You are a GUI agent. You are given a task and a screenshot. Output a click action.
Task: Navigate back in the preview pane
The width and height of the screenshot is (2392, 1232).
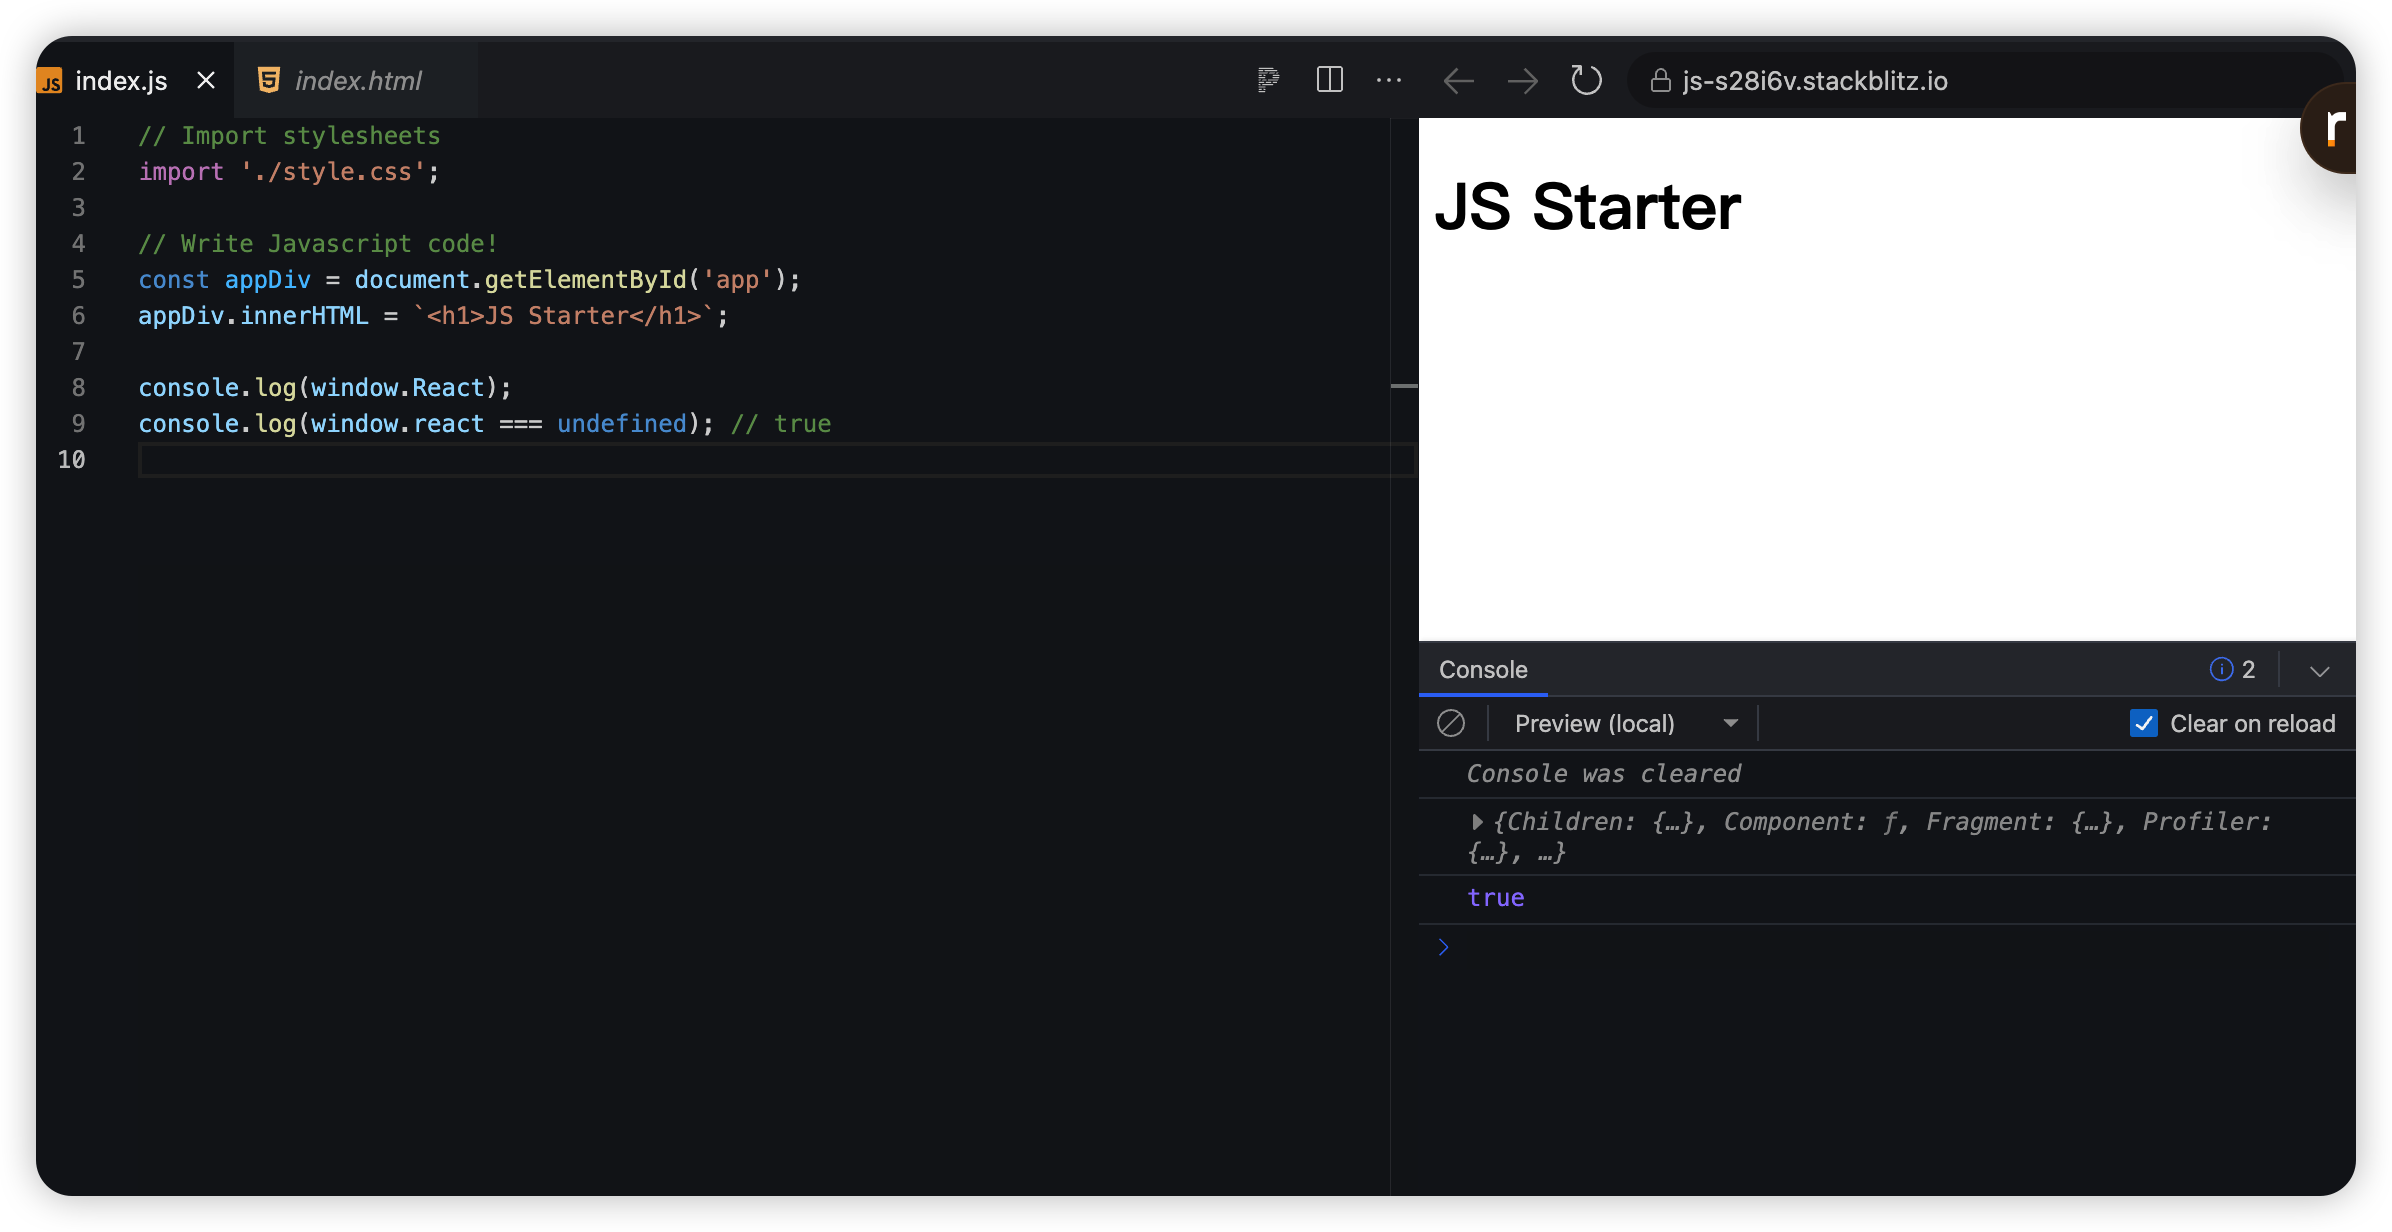(x=1458, y=80)
